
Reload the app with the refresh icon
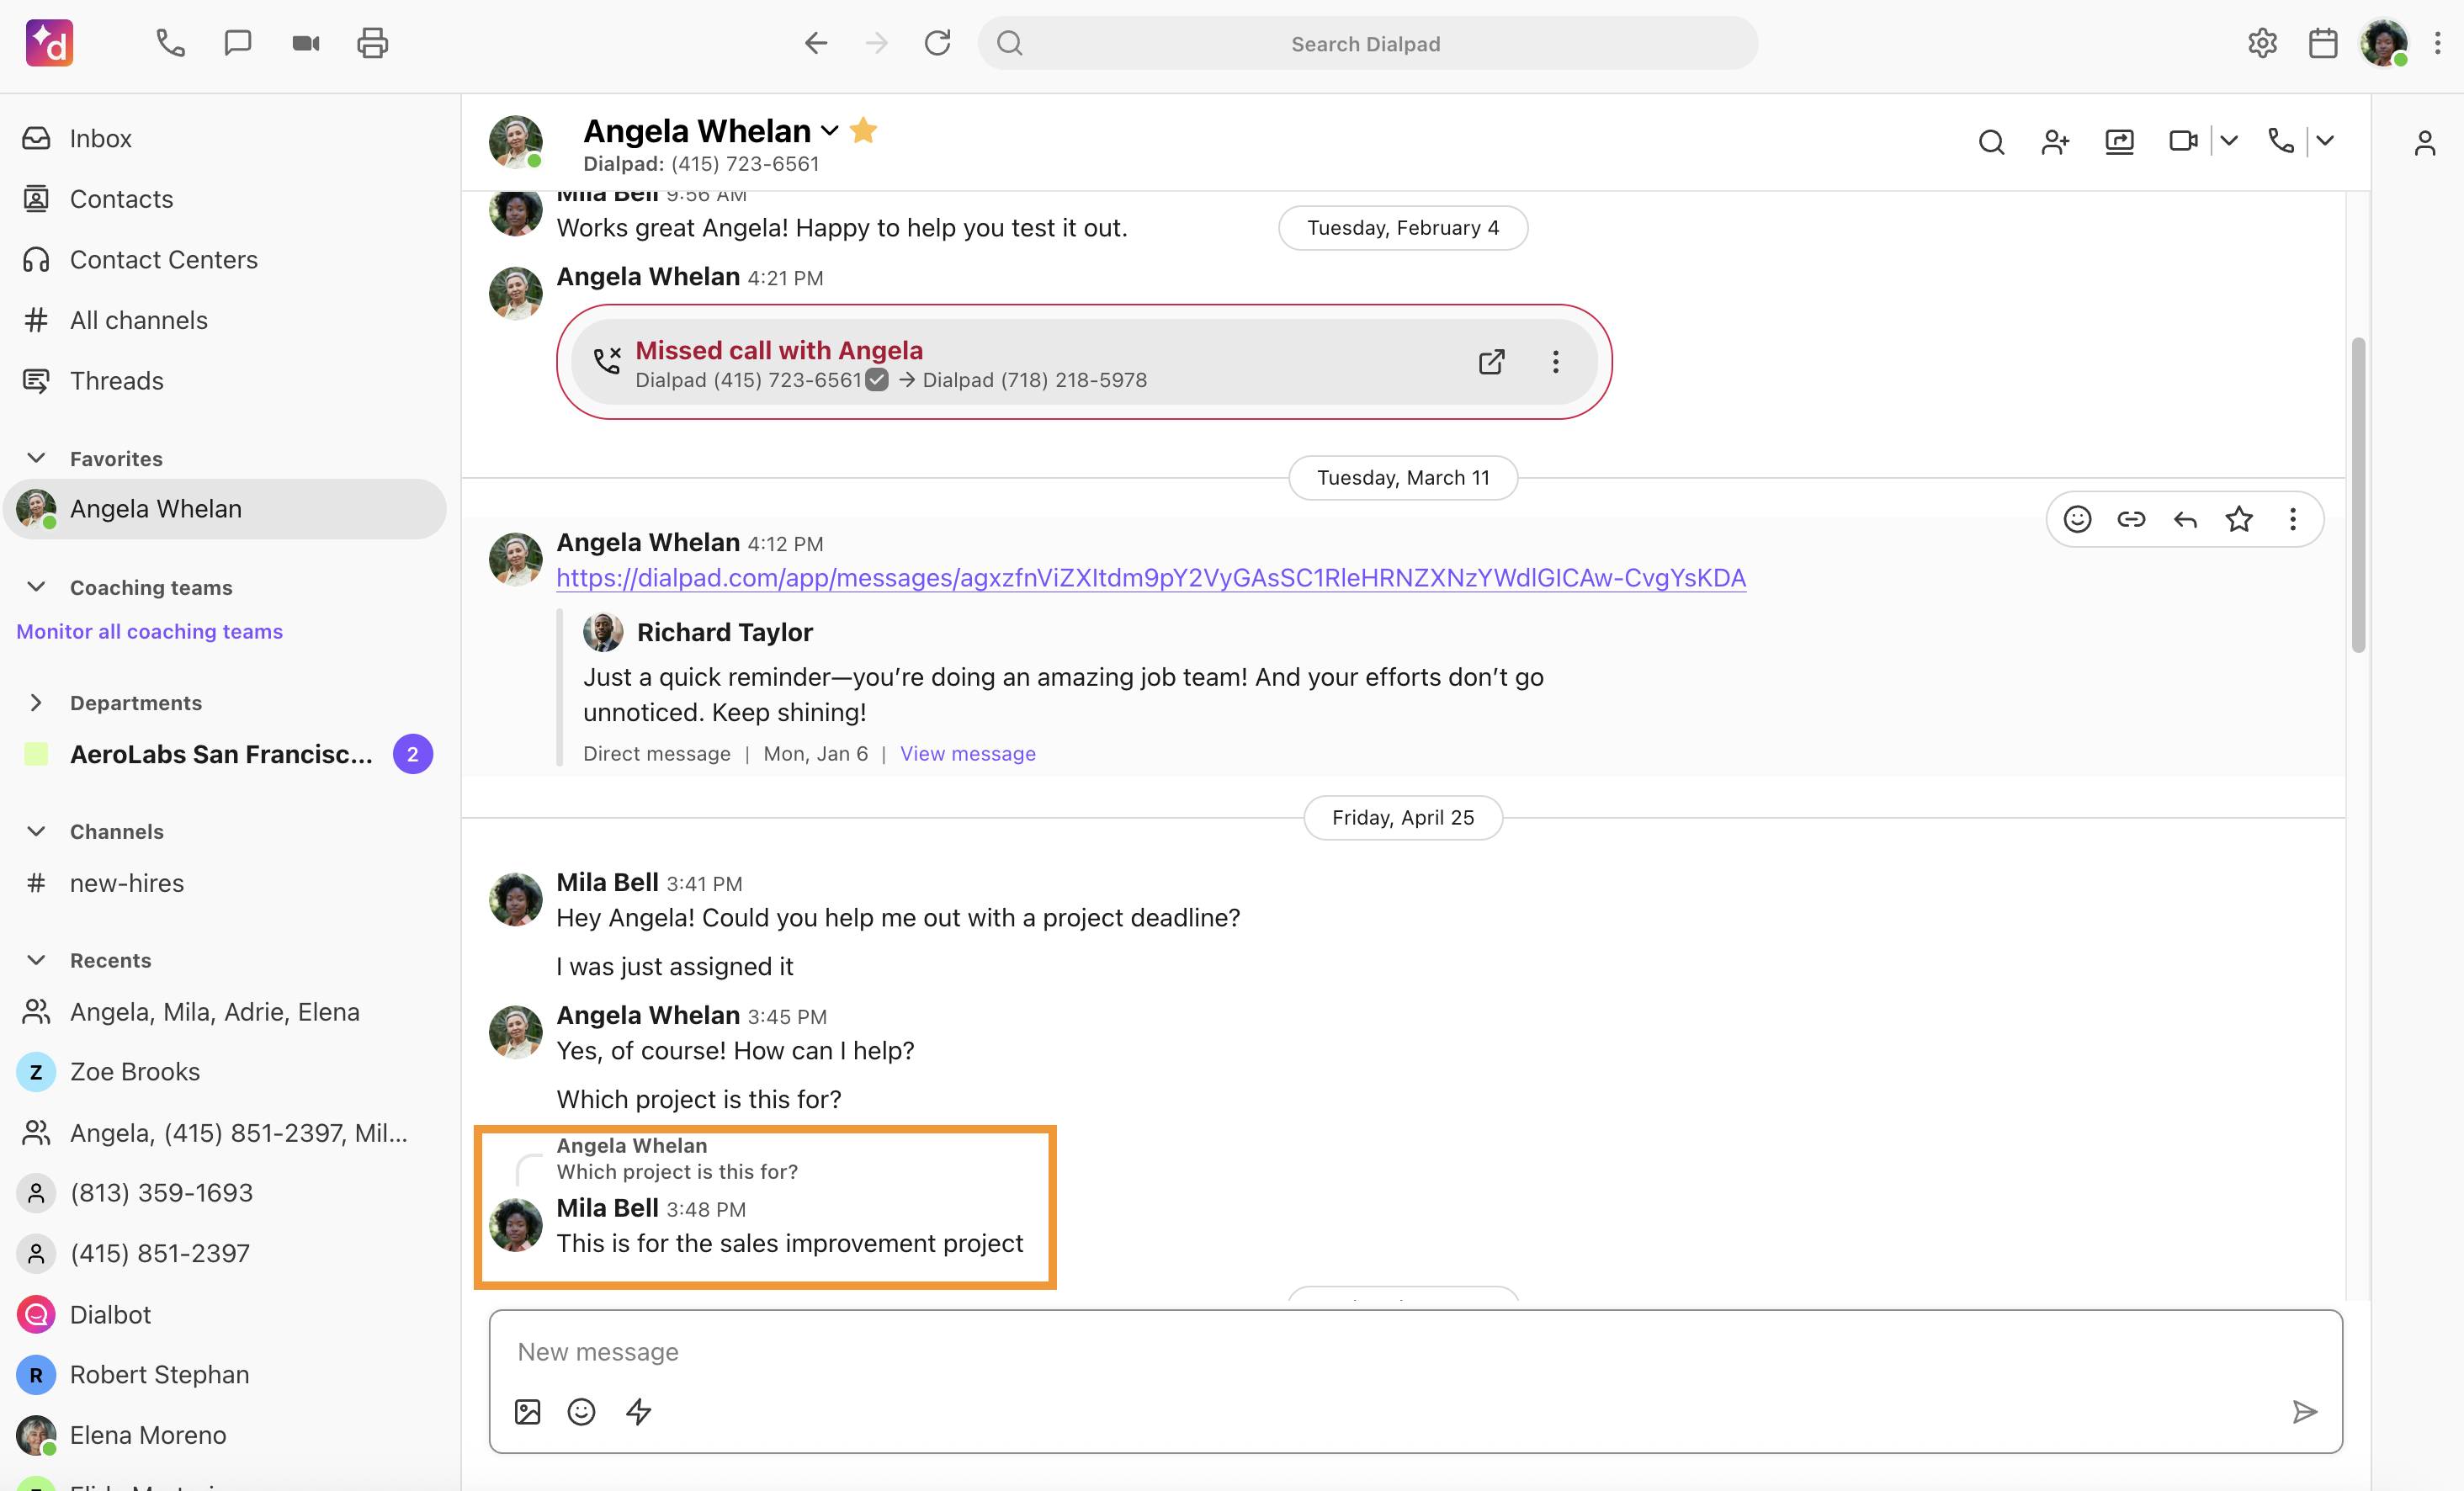[x=937, y=43]
